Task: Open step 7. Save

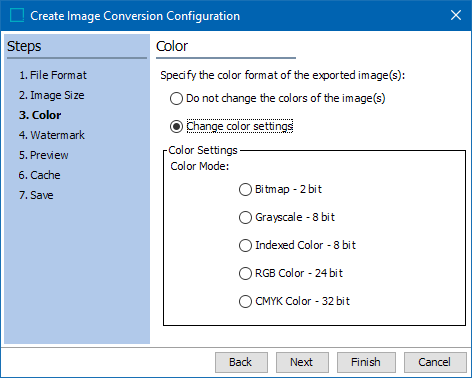Action: click(36, 195)
